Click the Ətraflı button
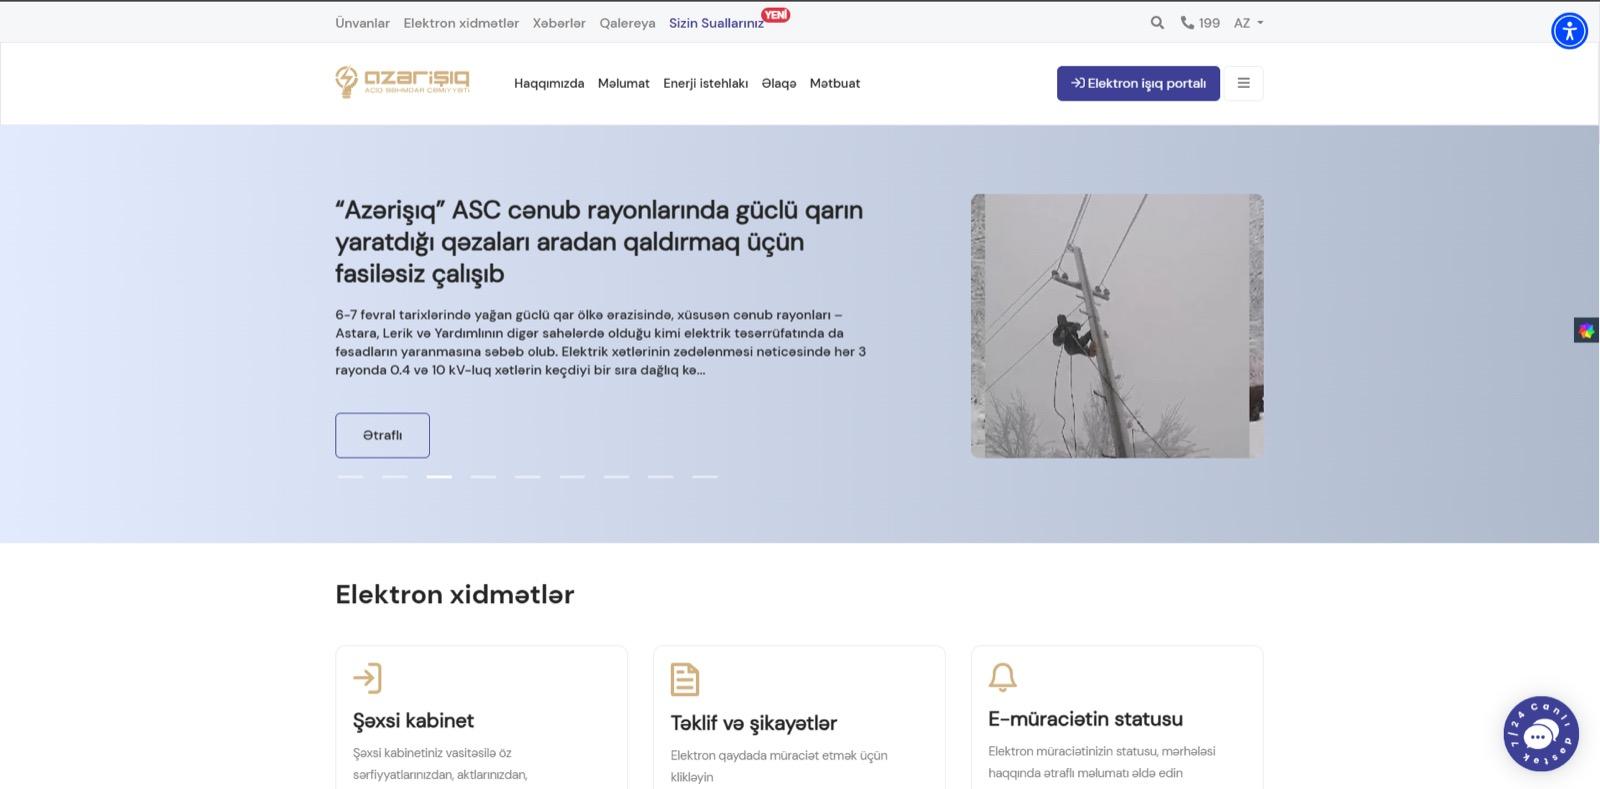 click(382, 435)
